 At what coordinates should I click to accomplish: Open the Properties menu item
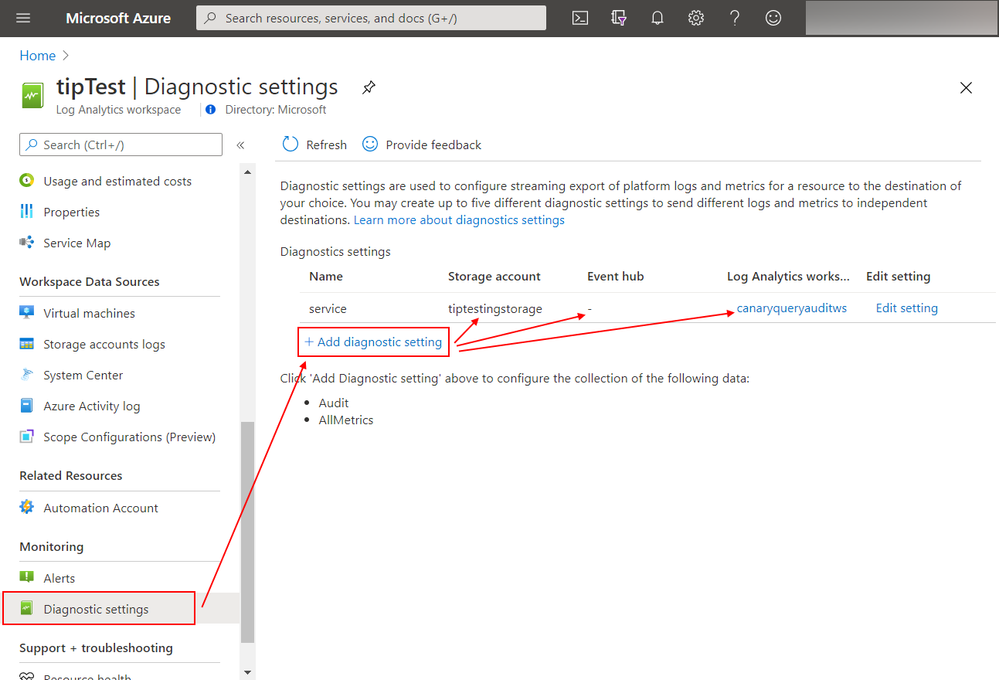click(x=71, y=212)
